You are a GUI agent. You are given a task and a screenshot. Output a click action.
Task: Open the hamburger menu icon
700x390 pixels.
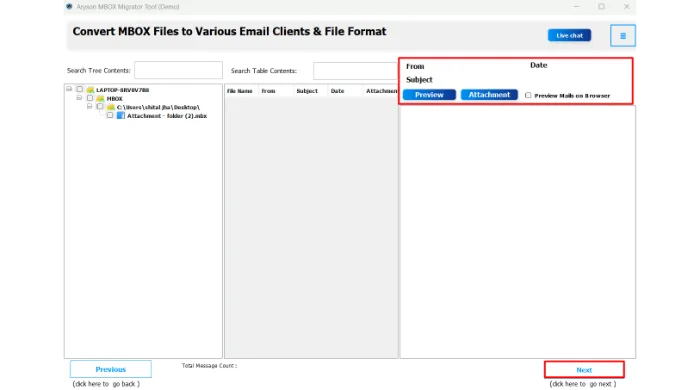point(623,36)
